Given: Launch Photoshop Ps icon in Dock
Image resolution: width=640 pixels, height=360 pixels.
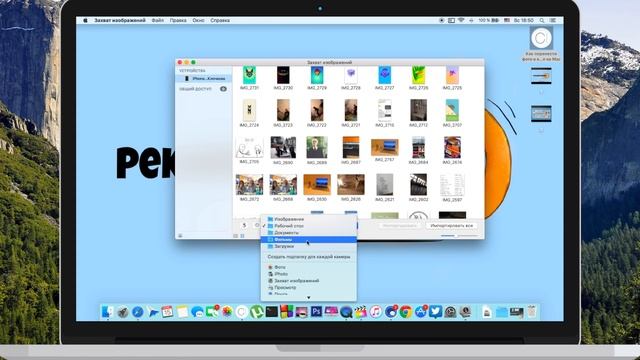Looking at the screenshot, I should pos(316,312).
